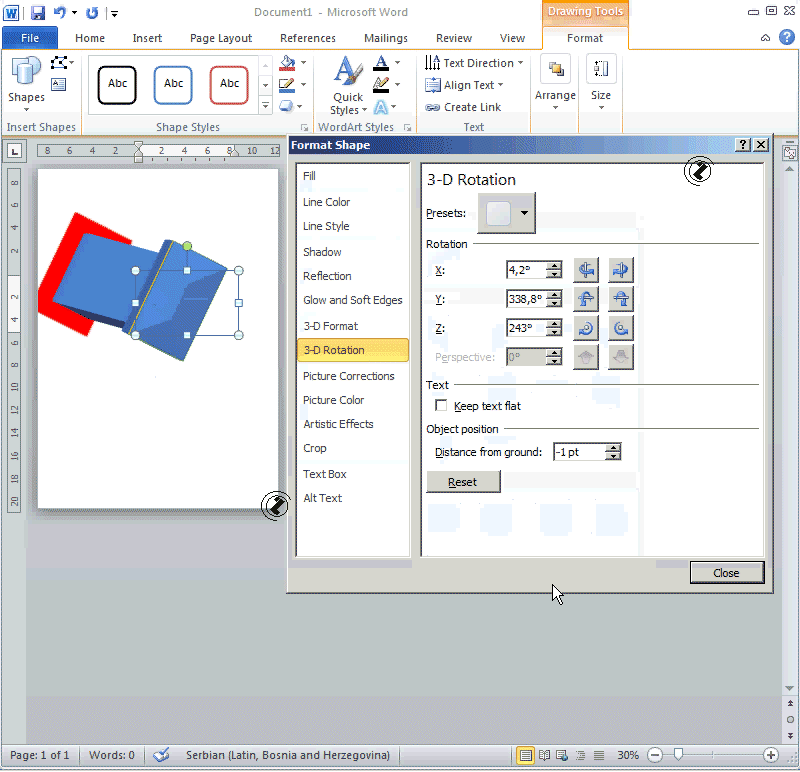Open the 3-D Rotation Presets dropdown
The width and height of the screenshot is (800, 772).
506,213
